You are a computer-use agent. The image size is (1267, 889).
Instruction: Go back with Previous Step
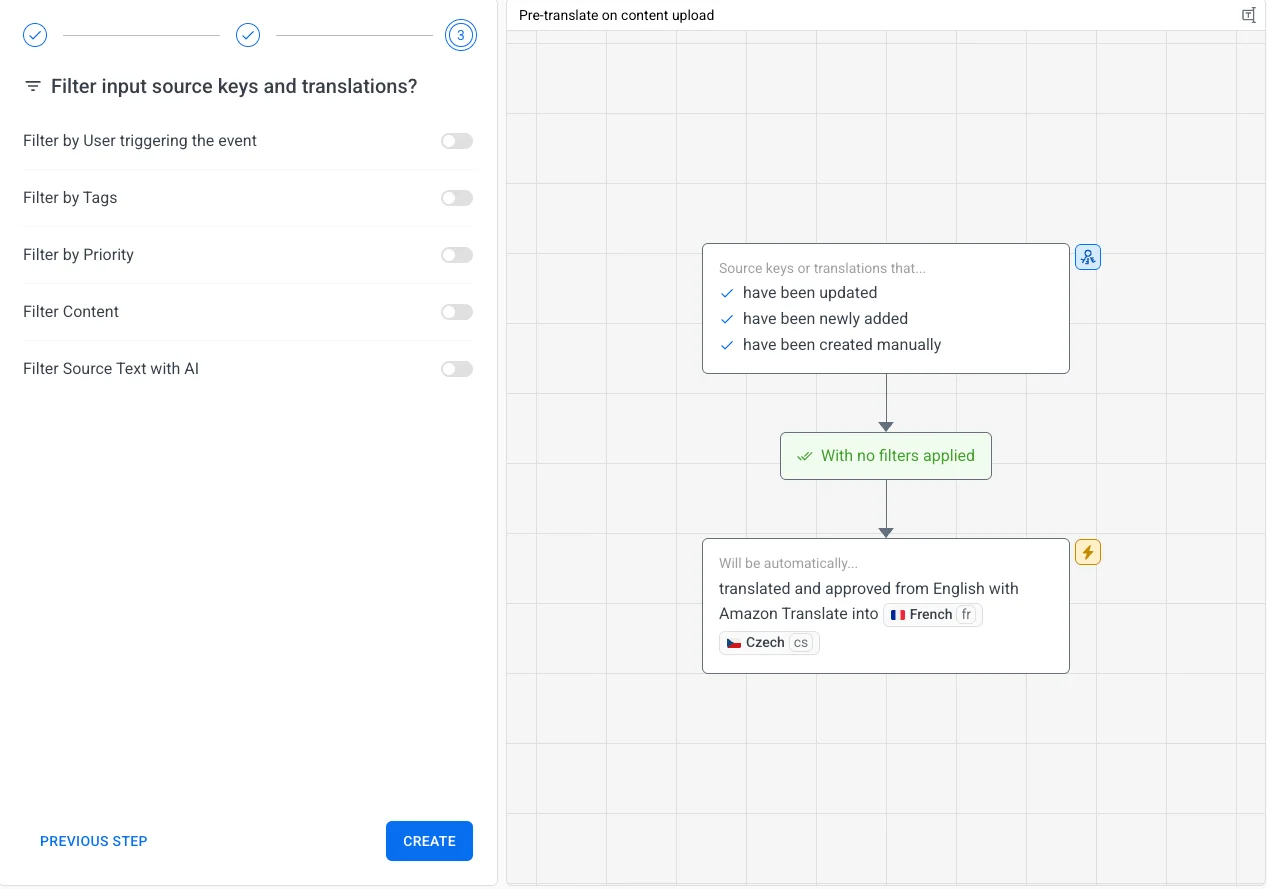coord(94,841)
